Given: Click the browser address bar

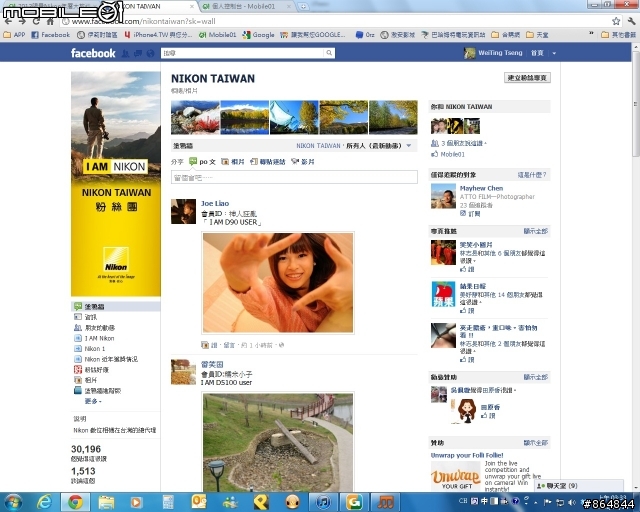Looking at the screenshot, I should click(335, 21).
